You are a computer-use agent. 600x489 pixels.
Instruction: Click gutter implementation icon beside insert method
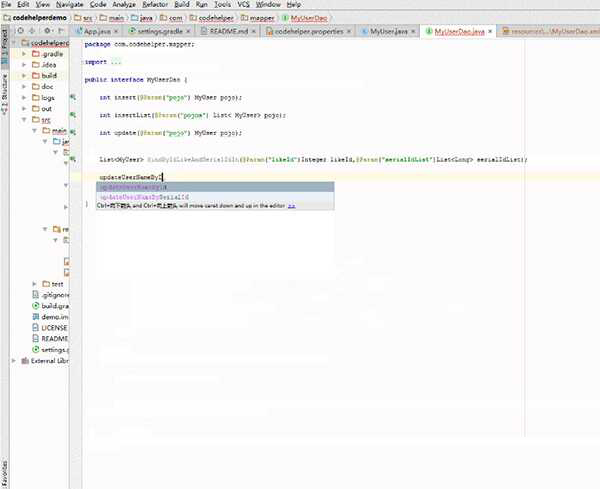[x=73, y=97]
